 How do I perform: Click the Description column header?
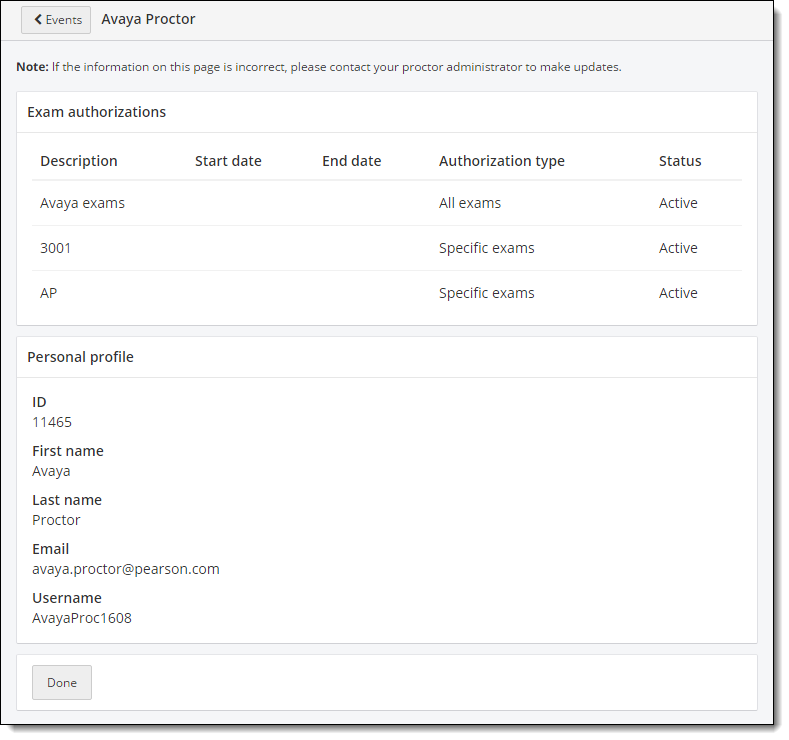79,161
